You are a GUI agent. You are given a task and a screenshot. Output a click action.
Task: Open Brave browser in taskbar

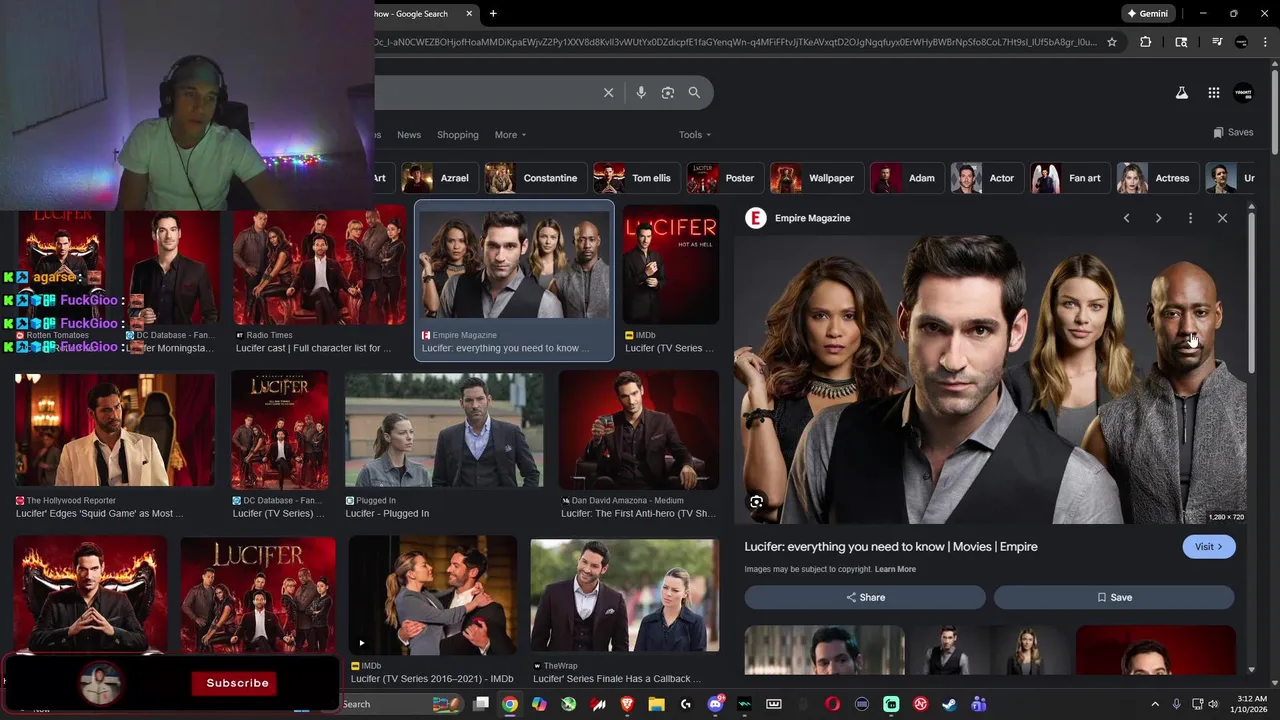click(628, 704)
